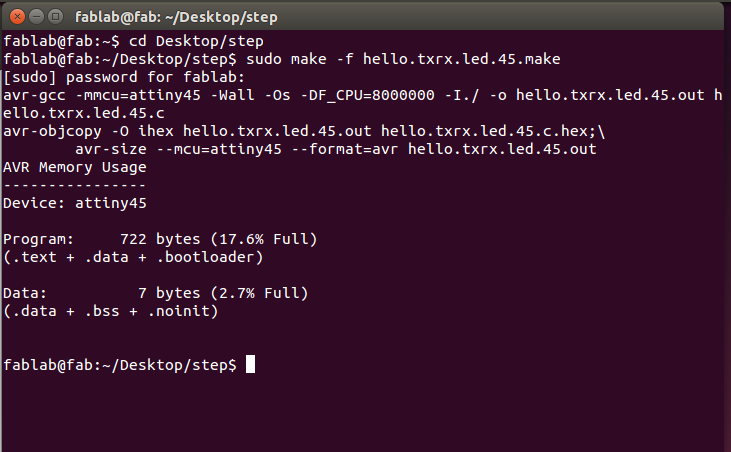Click the last prompt 'fablab@fab:~/Desktop/step$'
731x452 pixels.
coord(120,365)
